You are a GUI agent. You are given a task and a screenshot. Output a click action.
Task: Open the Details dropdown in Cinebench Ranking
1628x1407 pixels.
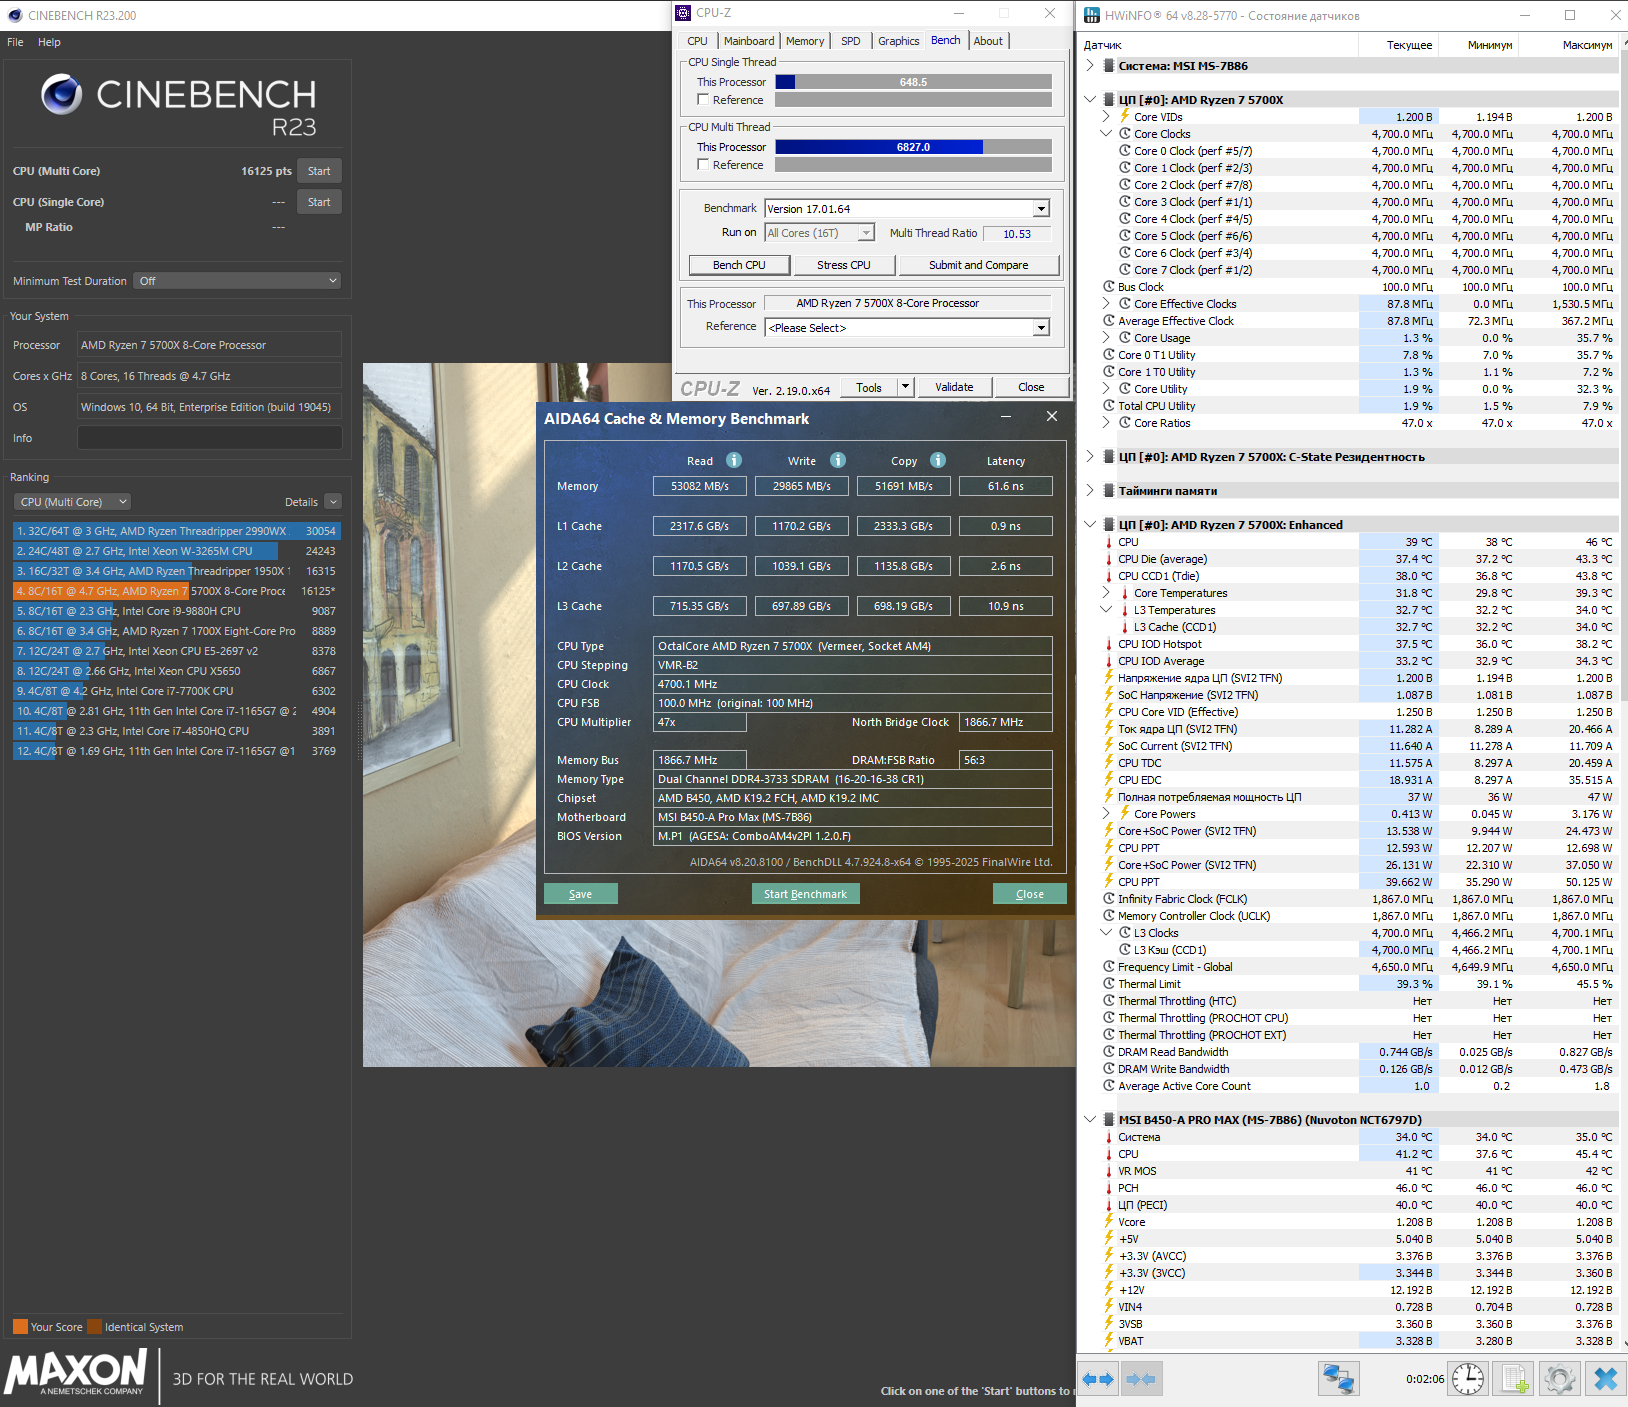click(x=333, y=502)
